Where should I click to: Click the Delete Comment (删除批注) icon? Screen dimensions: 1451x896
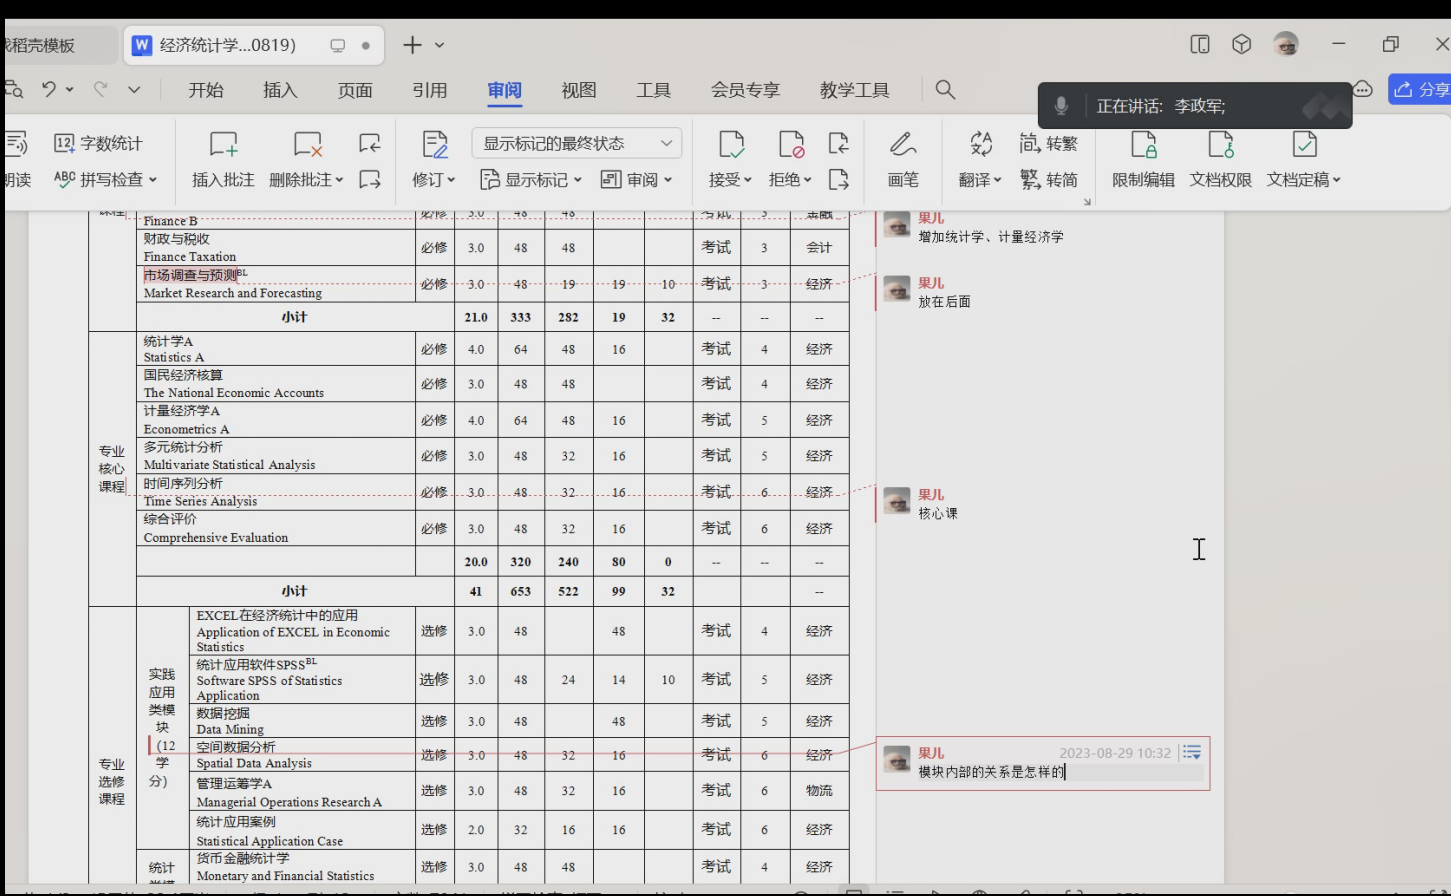point(307,146)
